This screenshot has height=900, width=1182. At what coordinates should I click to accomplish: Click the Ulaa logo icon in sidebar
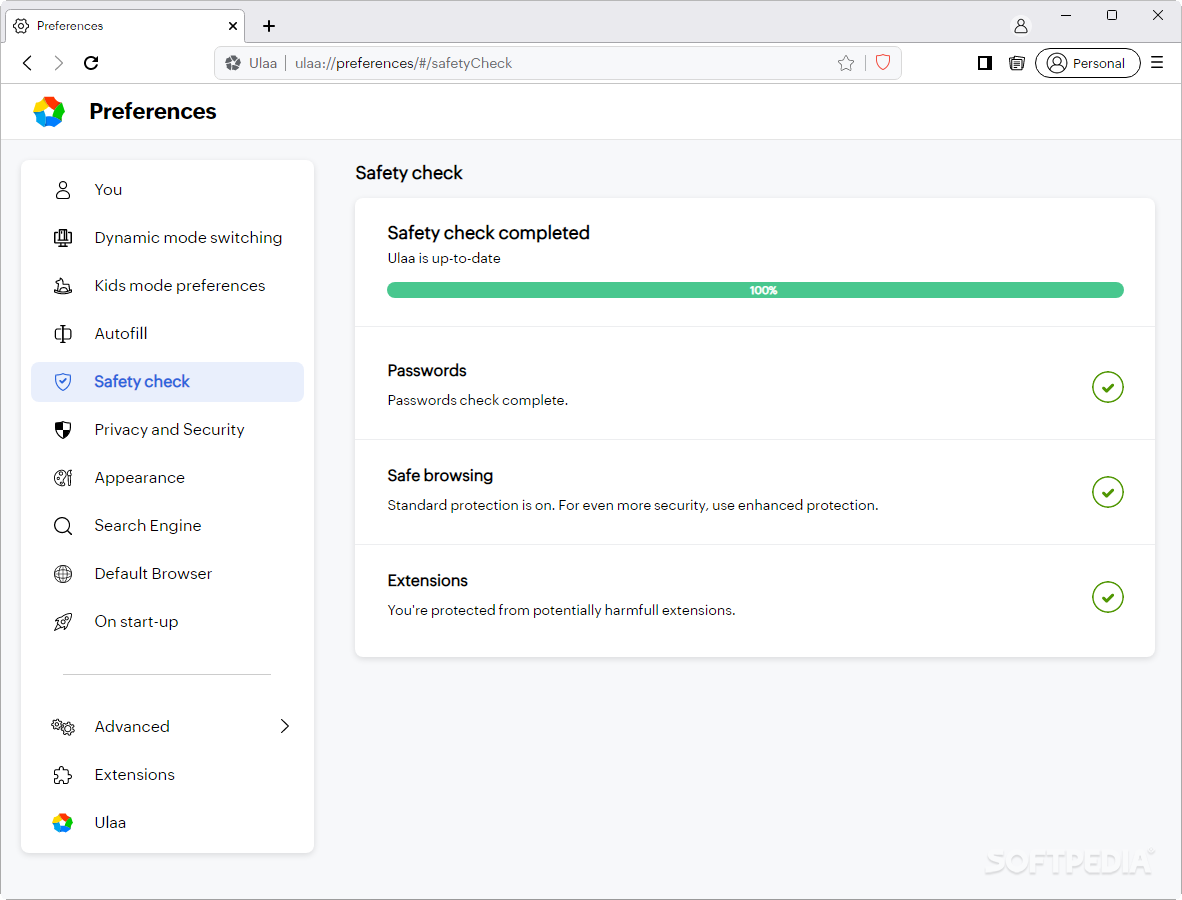tap(63, 823)
